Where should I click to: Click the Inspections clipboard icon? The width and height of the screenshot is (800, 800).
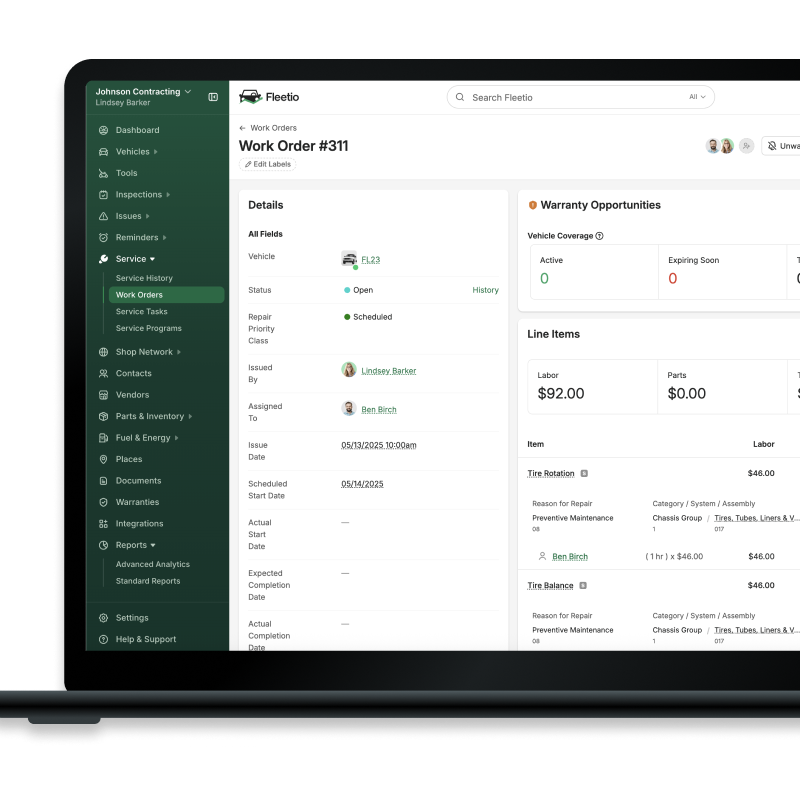104,194
